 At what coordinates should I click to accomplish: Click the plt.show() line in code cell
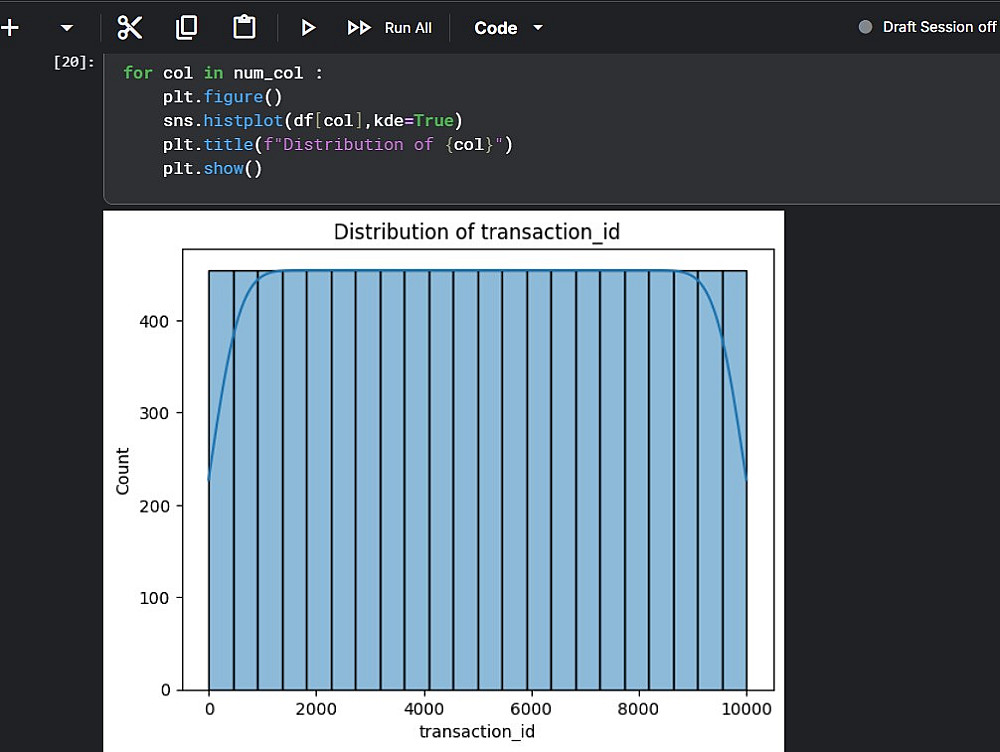[212, 169]
